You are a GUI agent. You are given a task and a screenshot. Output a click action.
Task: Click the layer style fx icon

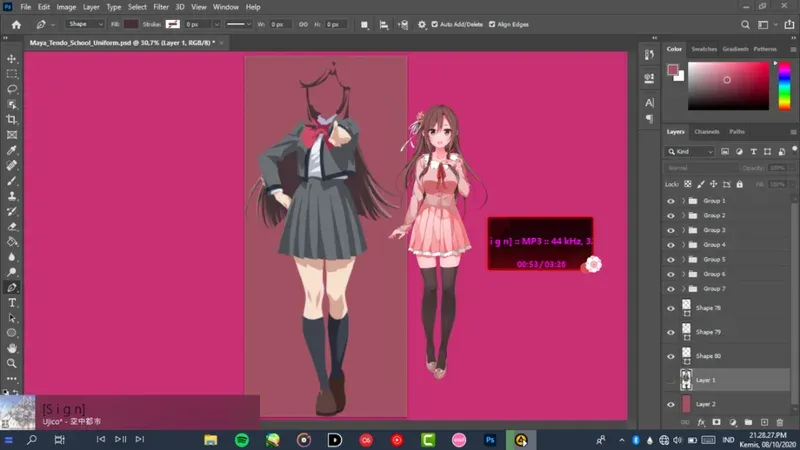pyautogui.click(x=701, y=422)
